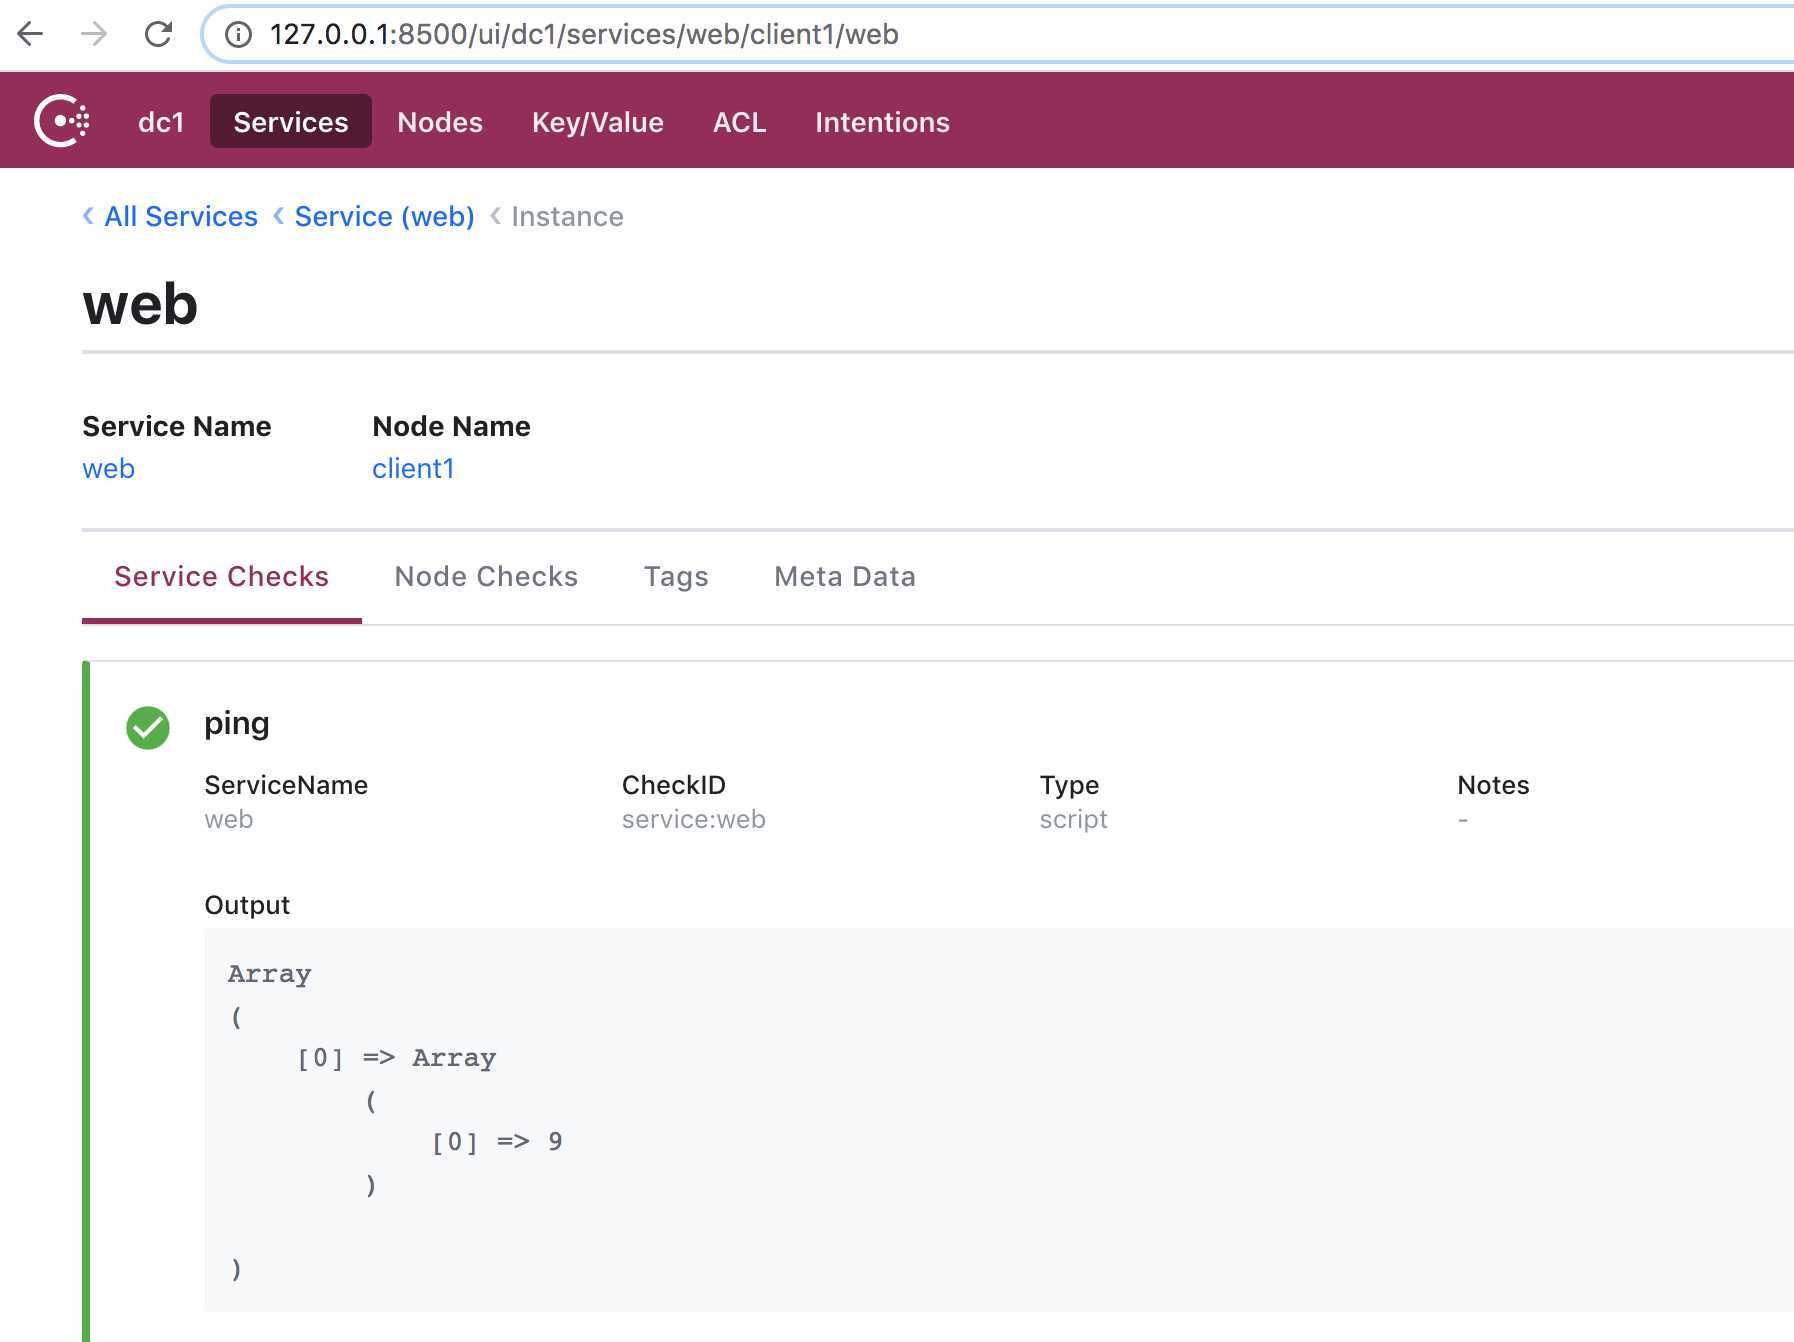
Task: Reload the page with the refresh icon
Action: pyautogui.click(x=158, y=34)
